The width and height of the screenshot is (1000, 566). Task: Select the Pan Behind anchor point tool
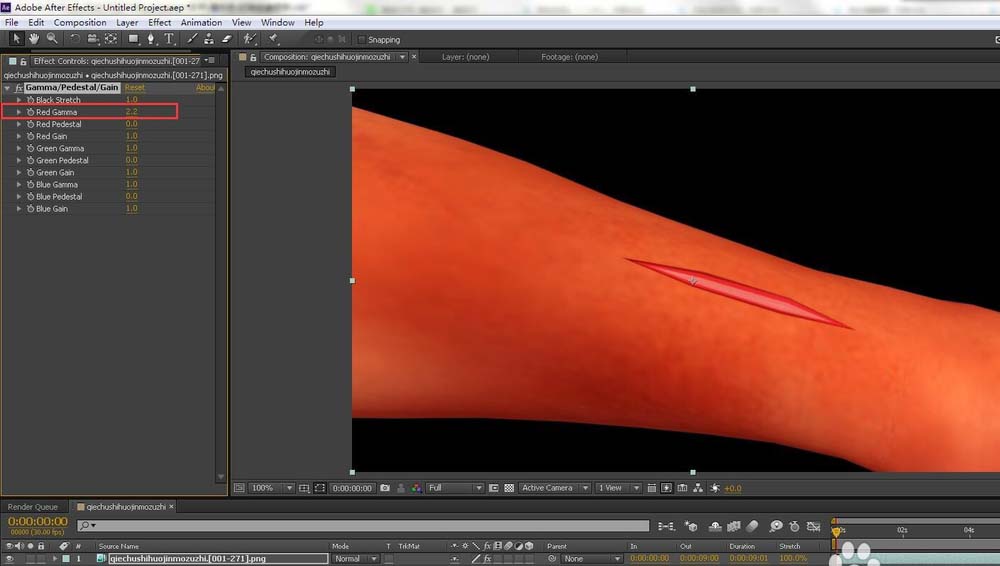pos(111,39)
